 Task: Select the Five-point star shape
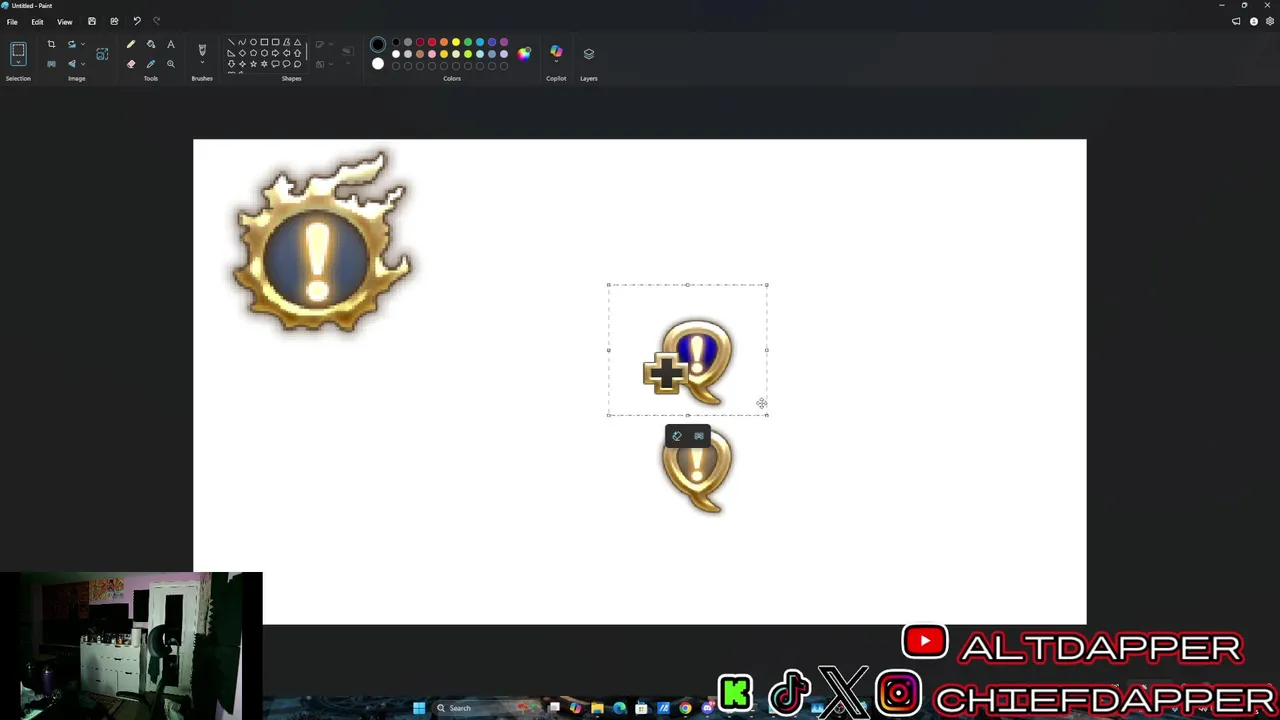click(x=253, y=64)
